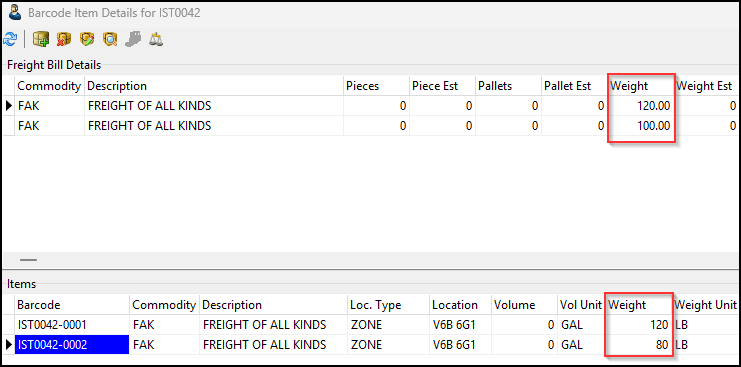
Task: Click the Location column header
Action: 460,305
